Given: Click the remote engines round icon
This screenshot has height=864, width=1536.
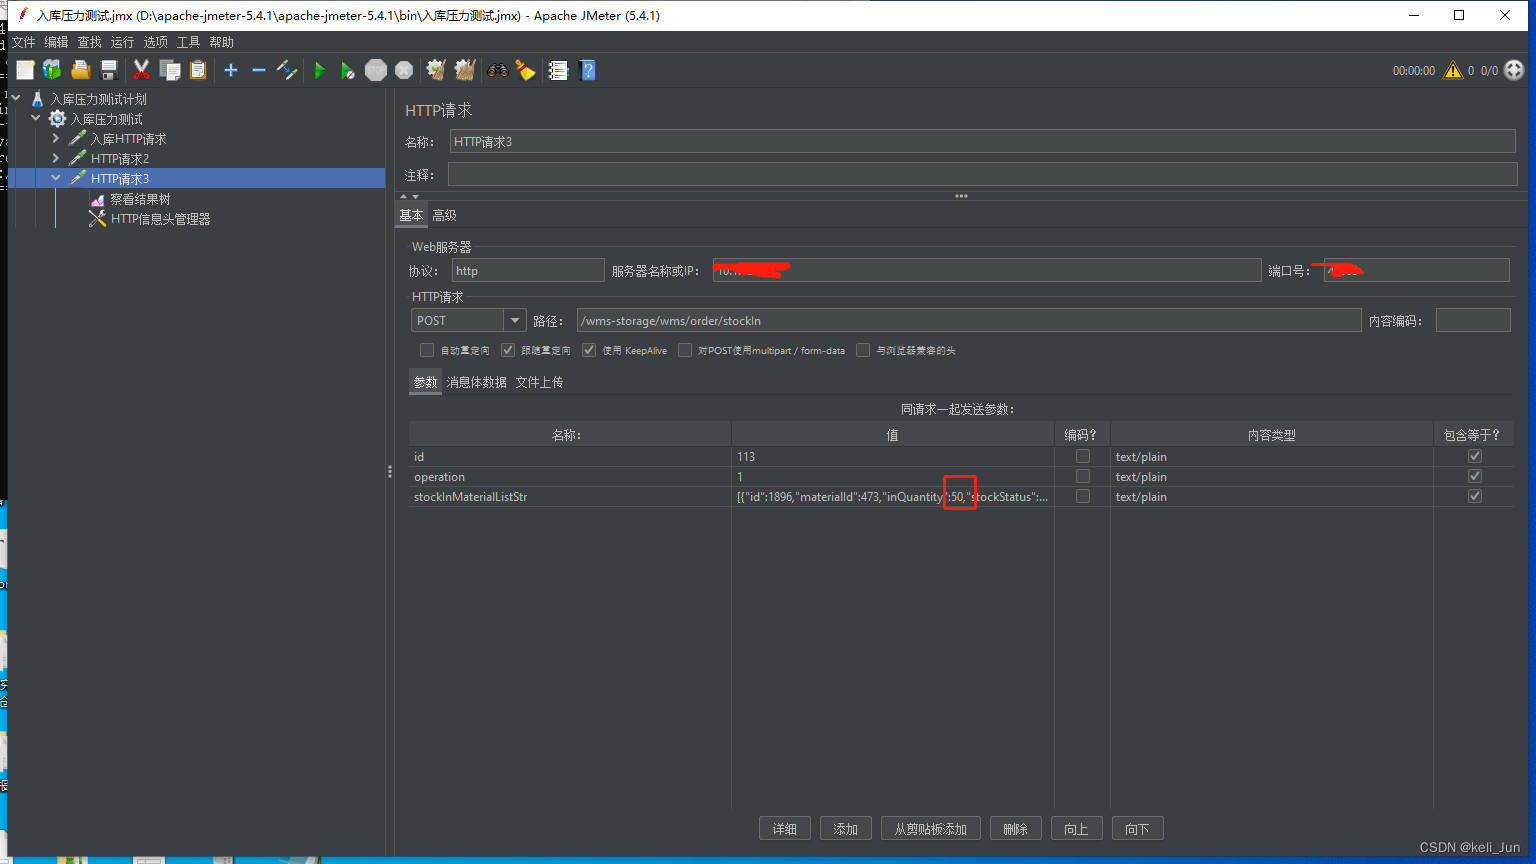Looking at the screenshot, I should click(x=1514, y=70).
